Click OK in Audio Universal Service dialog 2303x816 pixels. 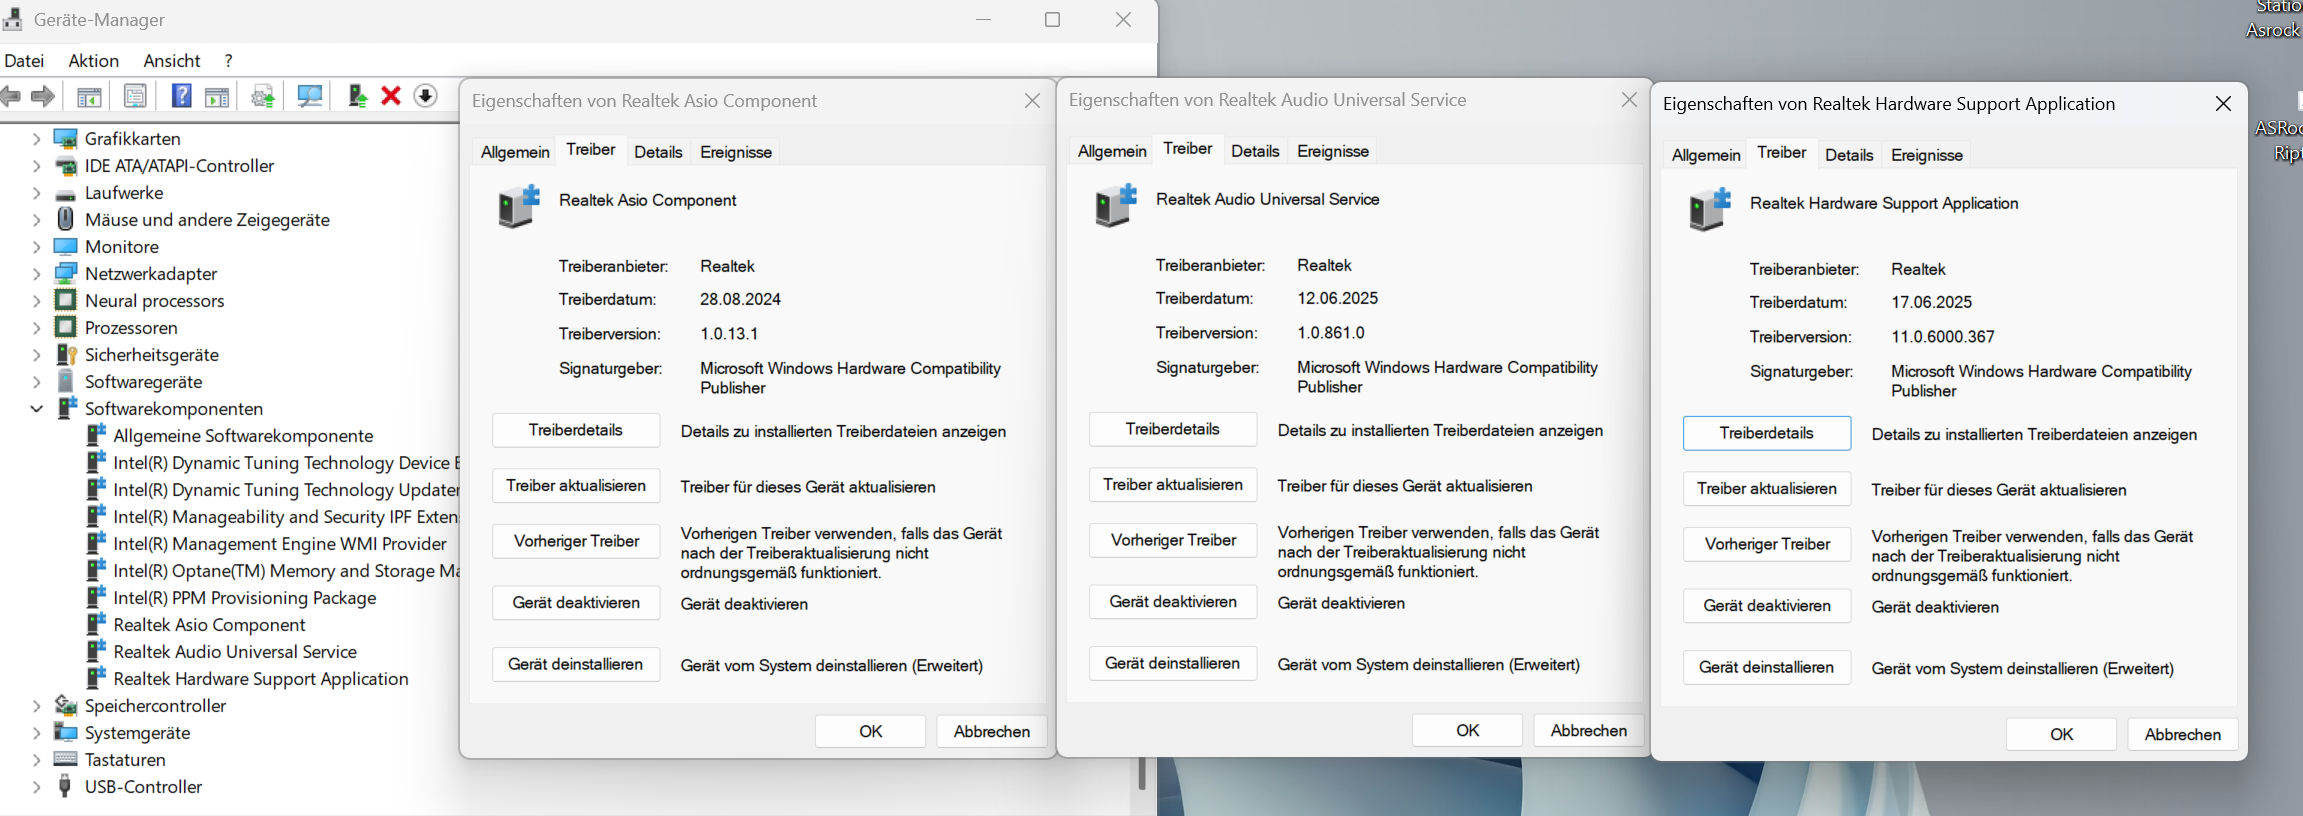(x=1467, y=730)
